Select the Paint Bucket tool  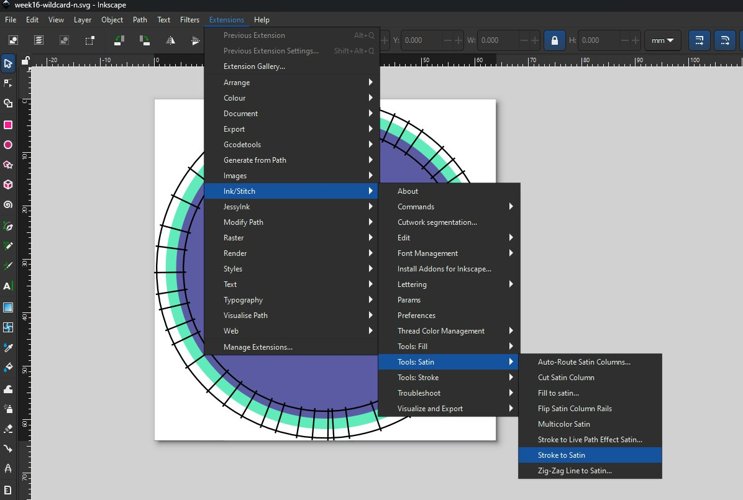(x=8, y=368)
